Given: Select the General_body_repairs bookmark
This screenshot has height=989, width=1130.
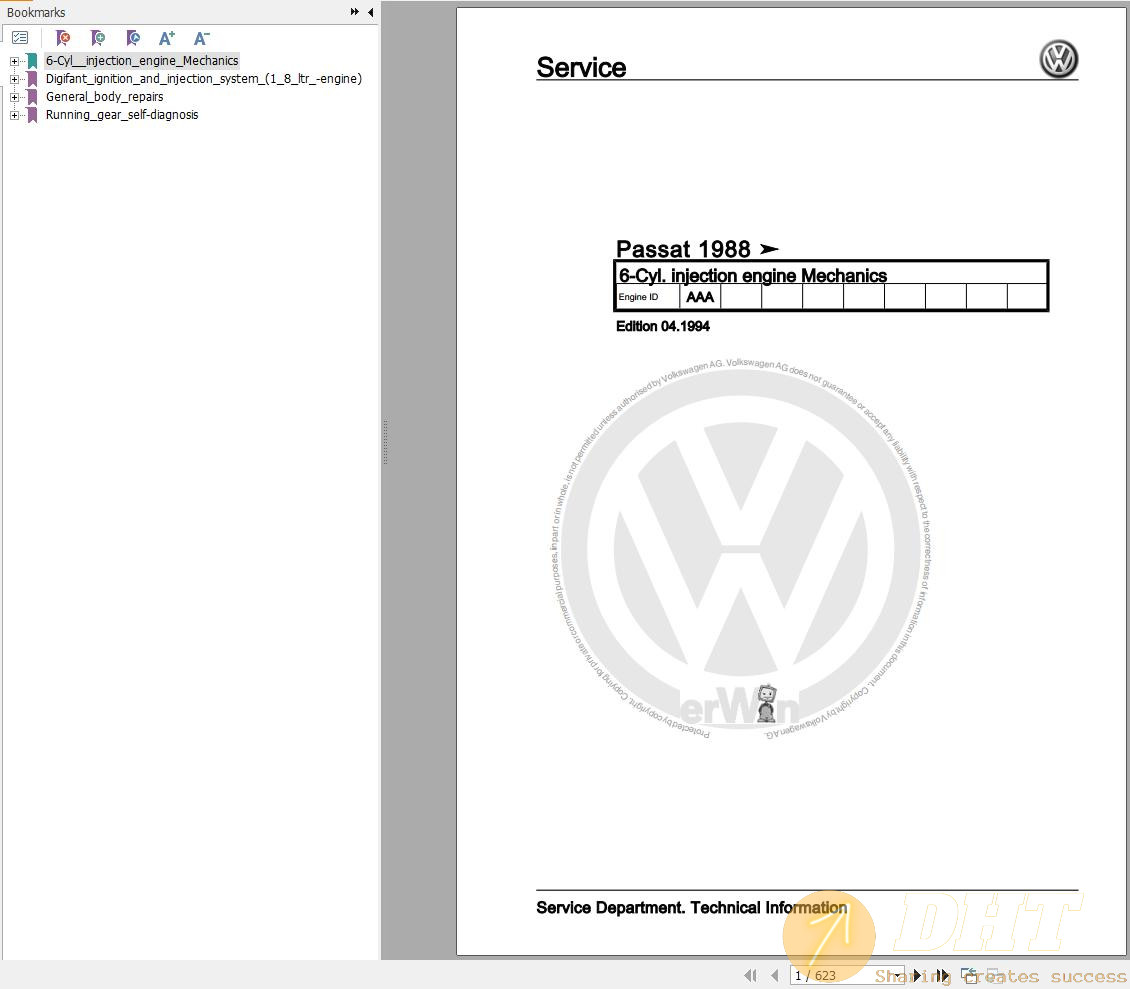Looking at the screenshot, I should pos(104,97).
